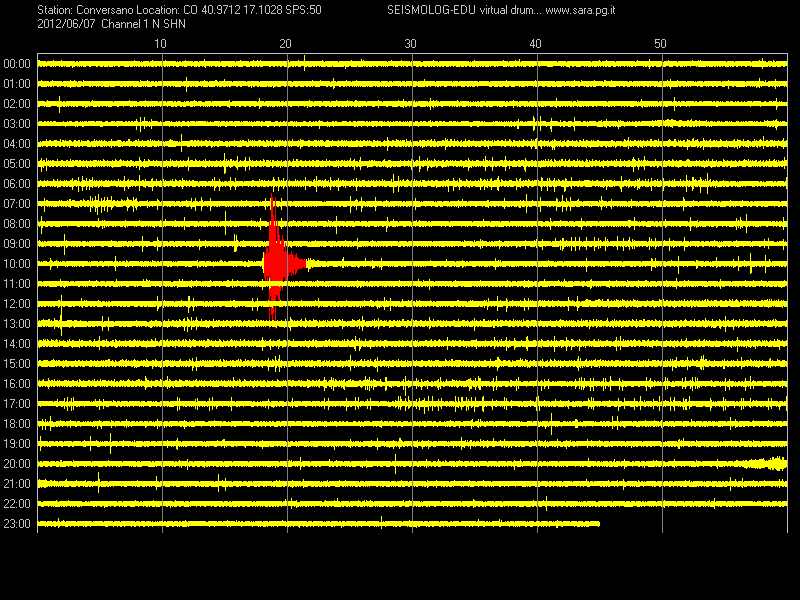Click the 03:00 hour label
The height and width of the screenshot is (600, 800).
pos(17,124)
